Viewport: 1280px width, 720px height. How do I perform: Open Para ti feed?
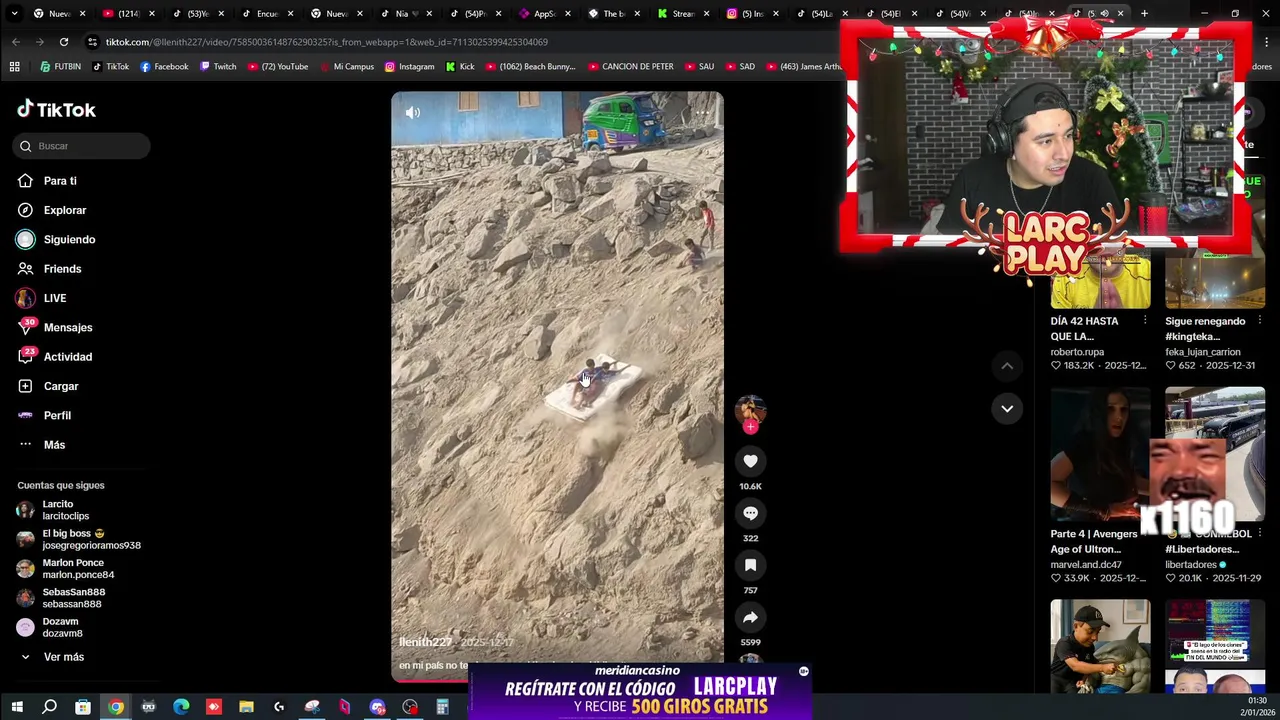pyautogui.click(x=60, y=181)
